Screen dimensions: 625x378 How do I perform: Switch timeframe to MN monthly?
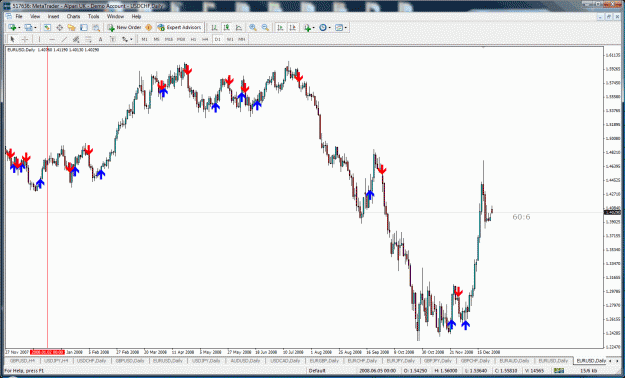coord(242,39)
